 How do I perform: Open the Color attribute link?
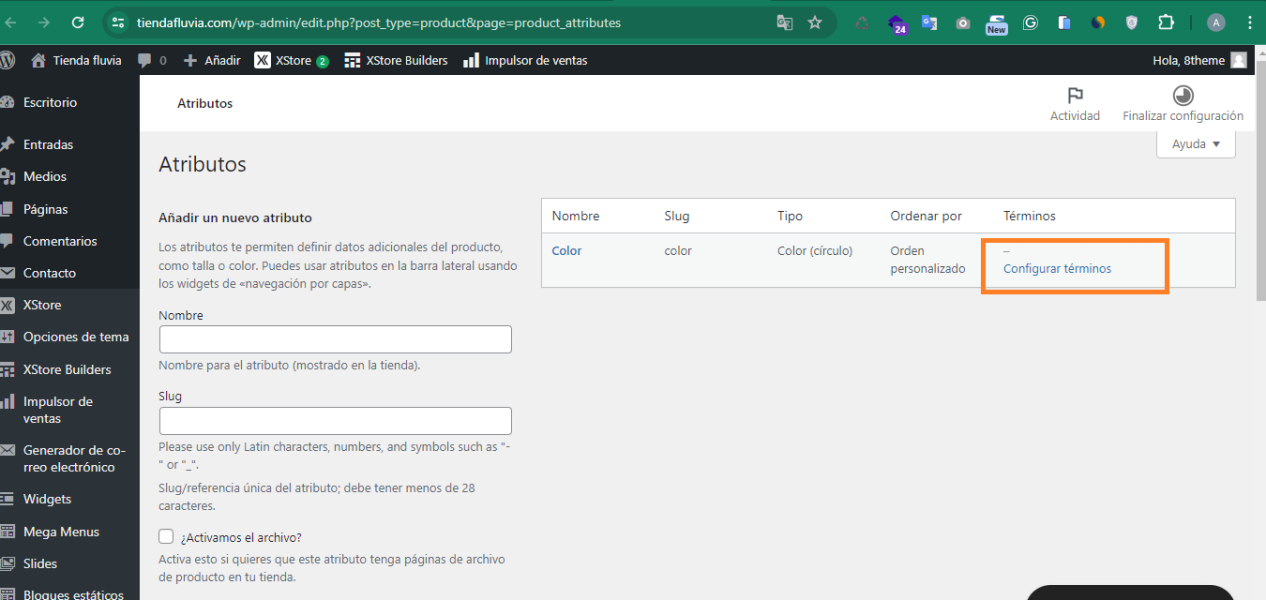566,251
